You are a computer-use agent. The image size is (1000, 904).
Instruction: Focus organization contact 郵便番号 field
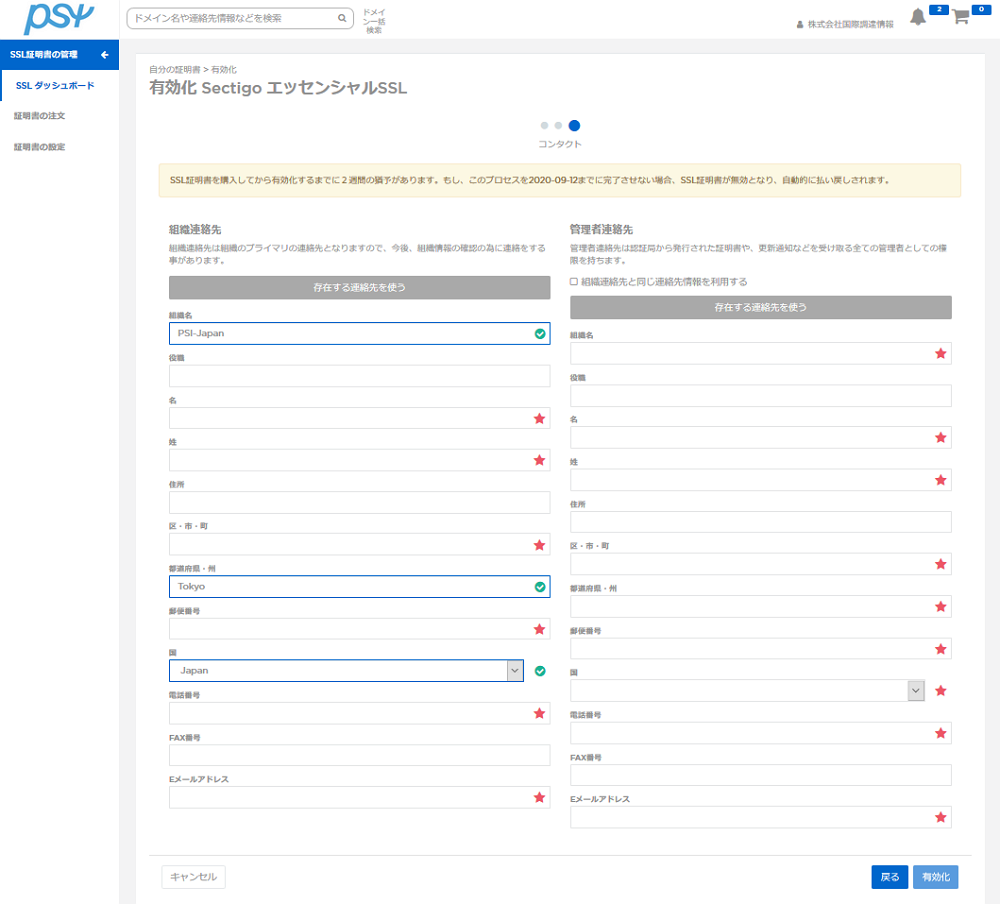pyautogui.click(x=359, y=629)
